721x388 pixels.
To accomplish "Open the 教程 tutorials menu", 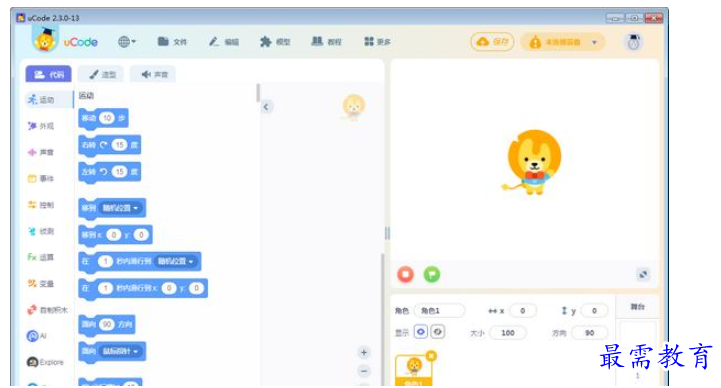I will tap(326, 42).
